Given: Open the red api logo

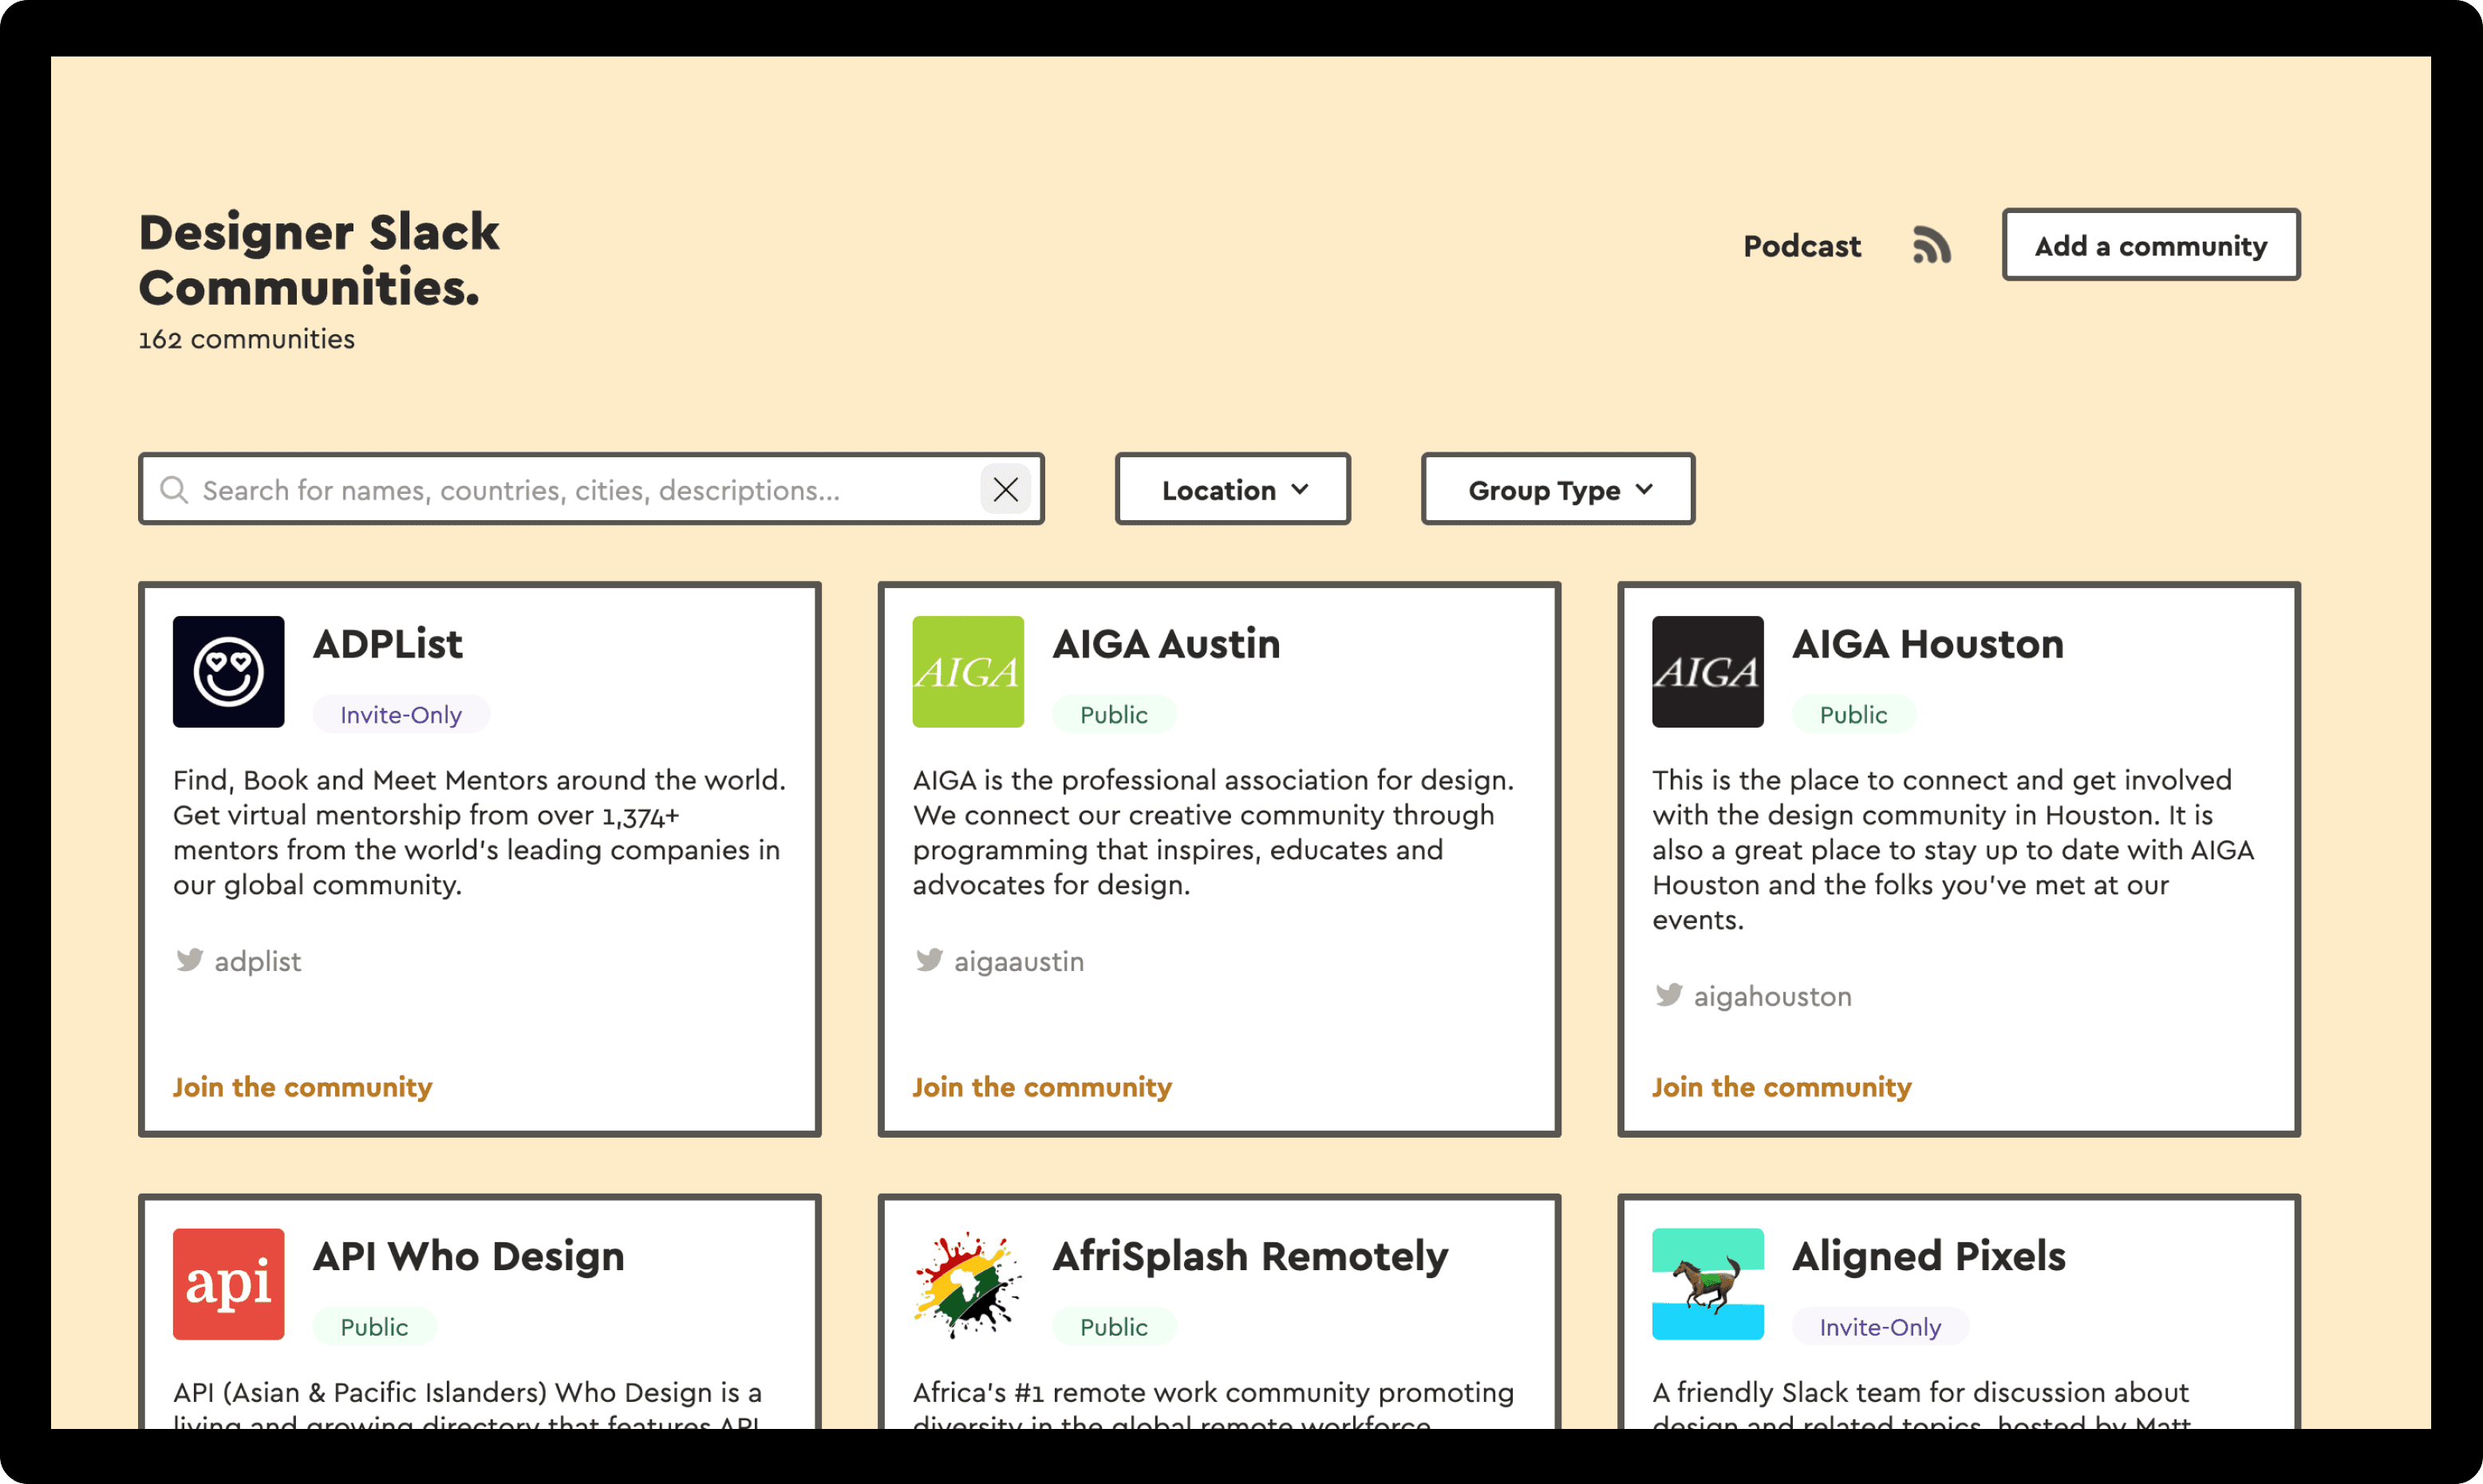Looking at the screenshot, I should 228,1284.
